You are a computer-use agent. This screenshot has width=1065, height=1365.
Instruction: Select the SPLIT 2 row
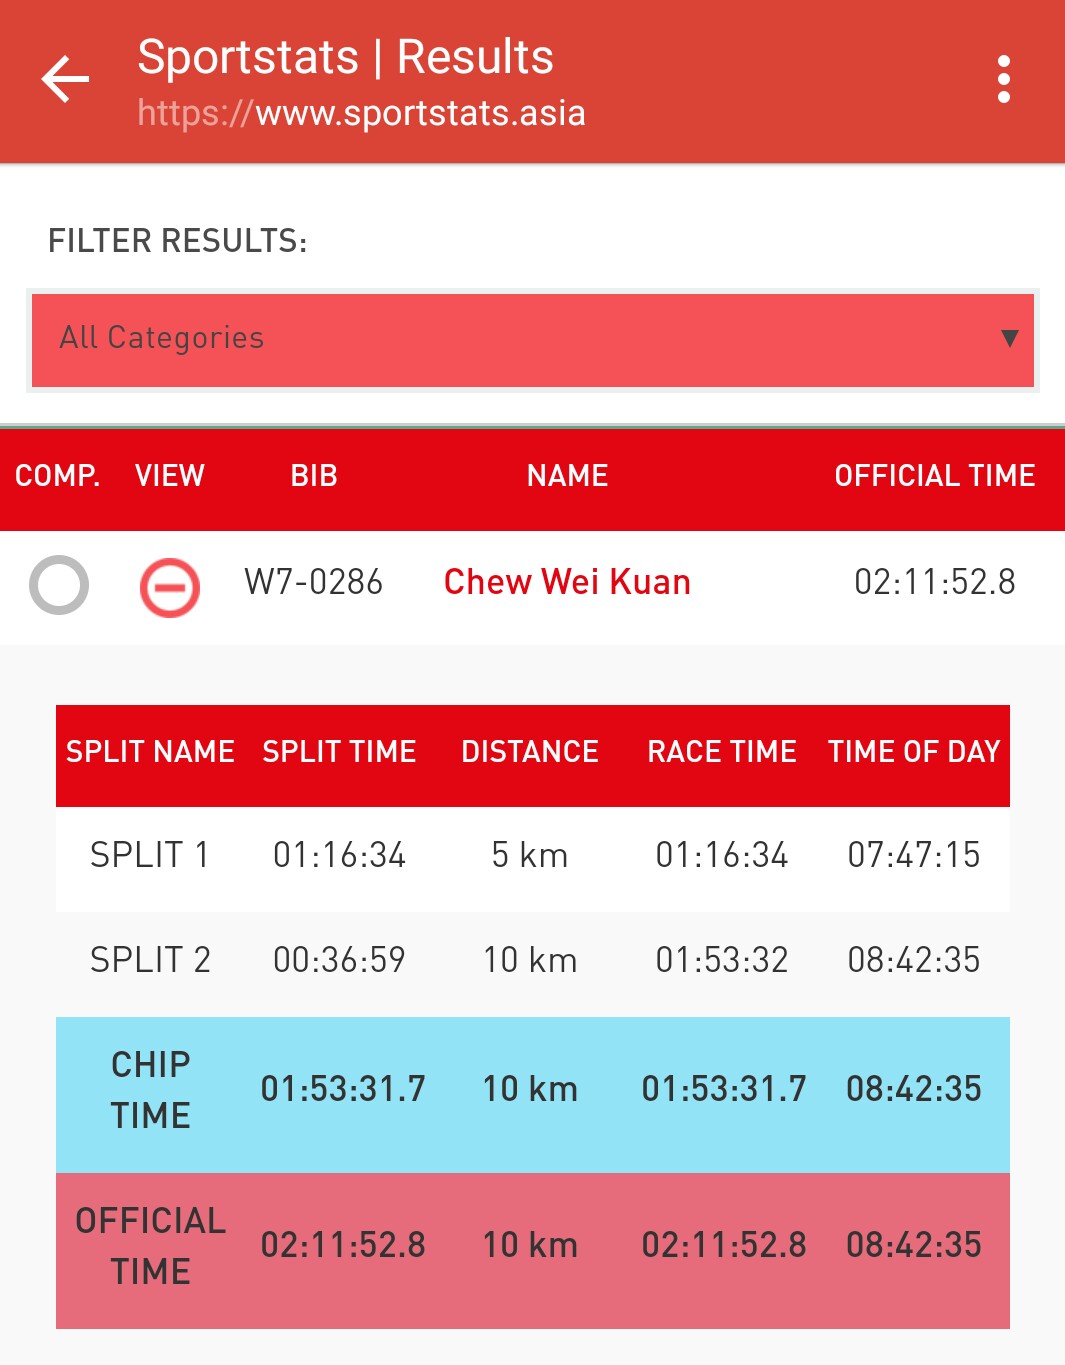pyautogui.click(x=532, y=961)
